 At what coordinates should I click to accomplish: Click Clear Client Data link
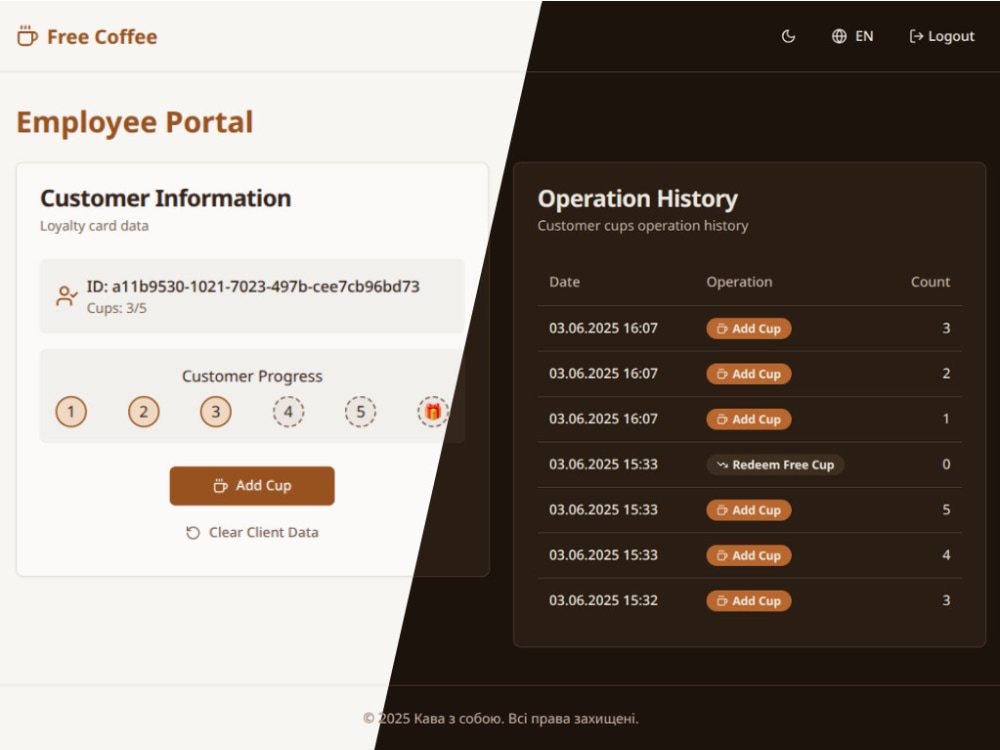pyautogui.click(x=252, y=533)
